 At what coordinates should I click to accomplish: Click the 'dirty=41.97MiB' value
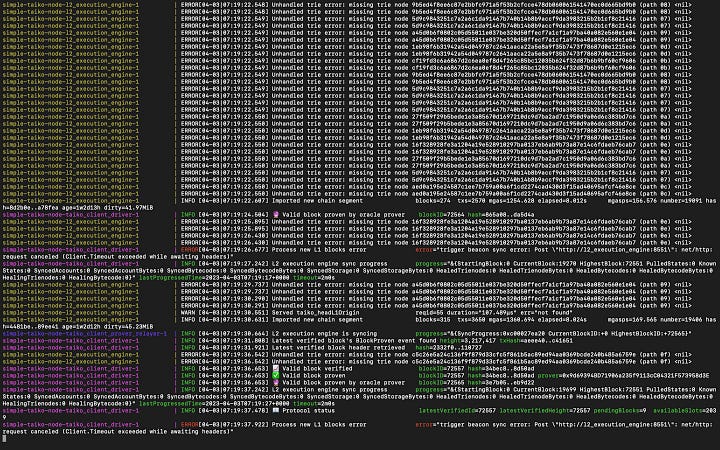(x=128, y=208)
